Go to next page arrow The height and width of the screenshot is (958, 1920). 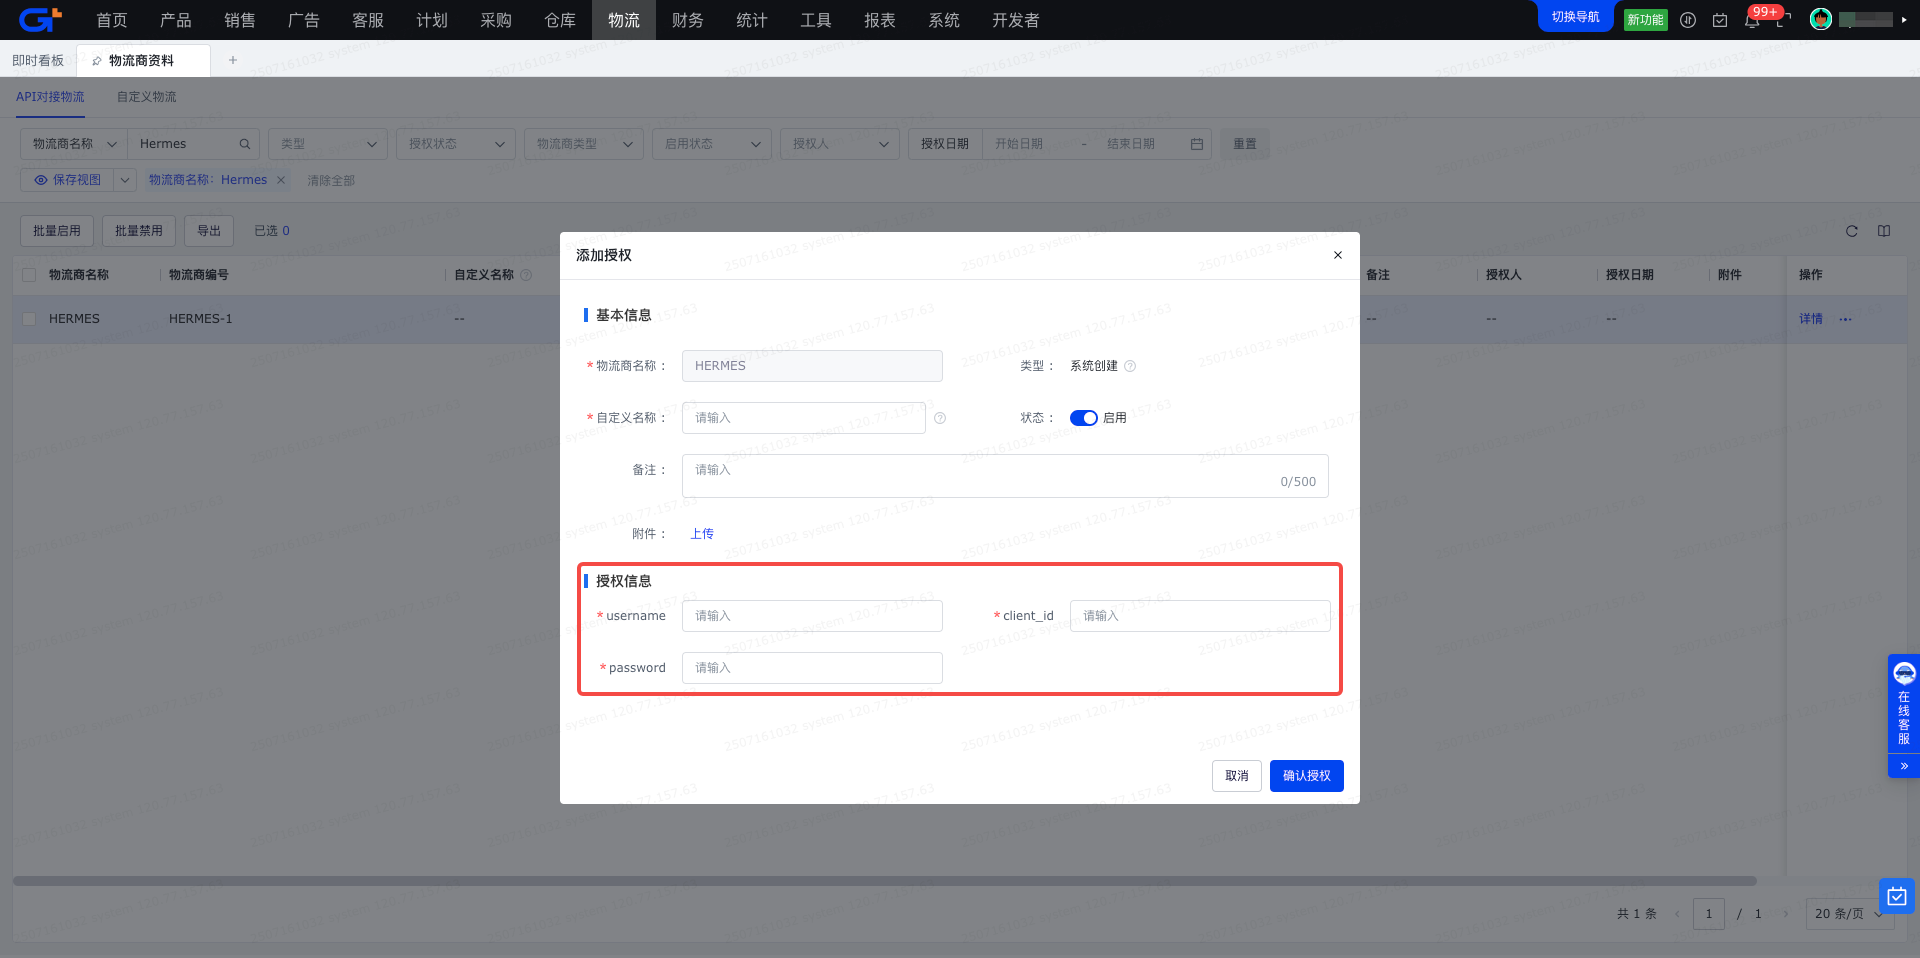[x=1786, y=914]
